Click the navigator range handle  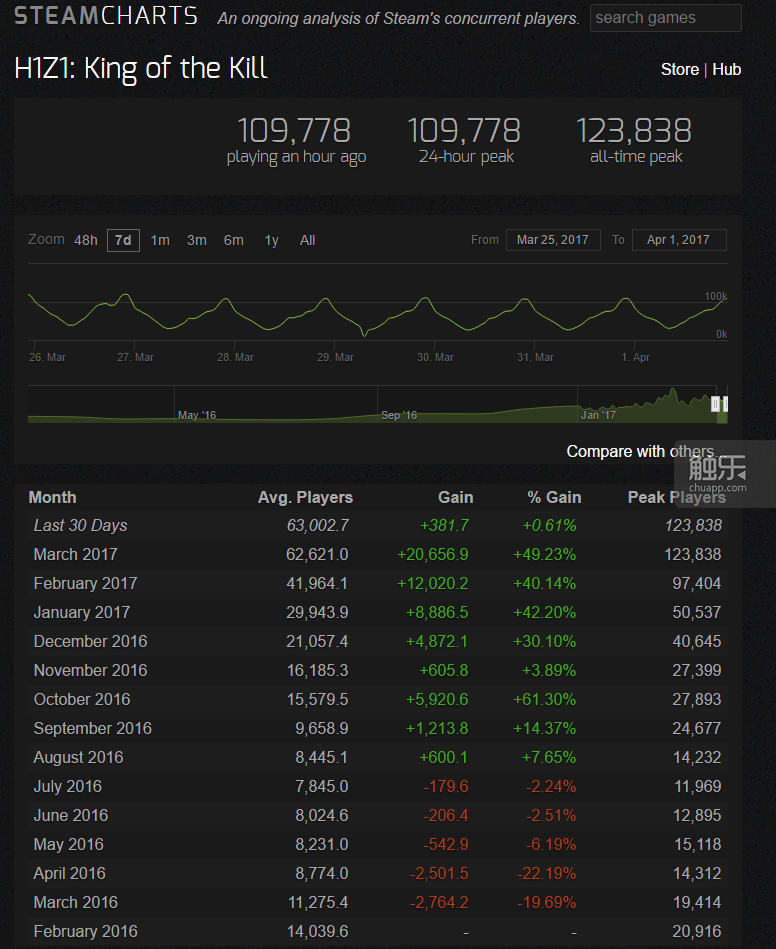715,404
